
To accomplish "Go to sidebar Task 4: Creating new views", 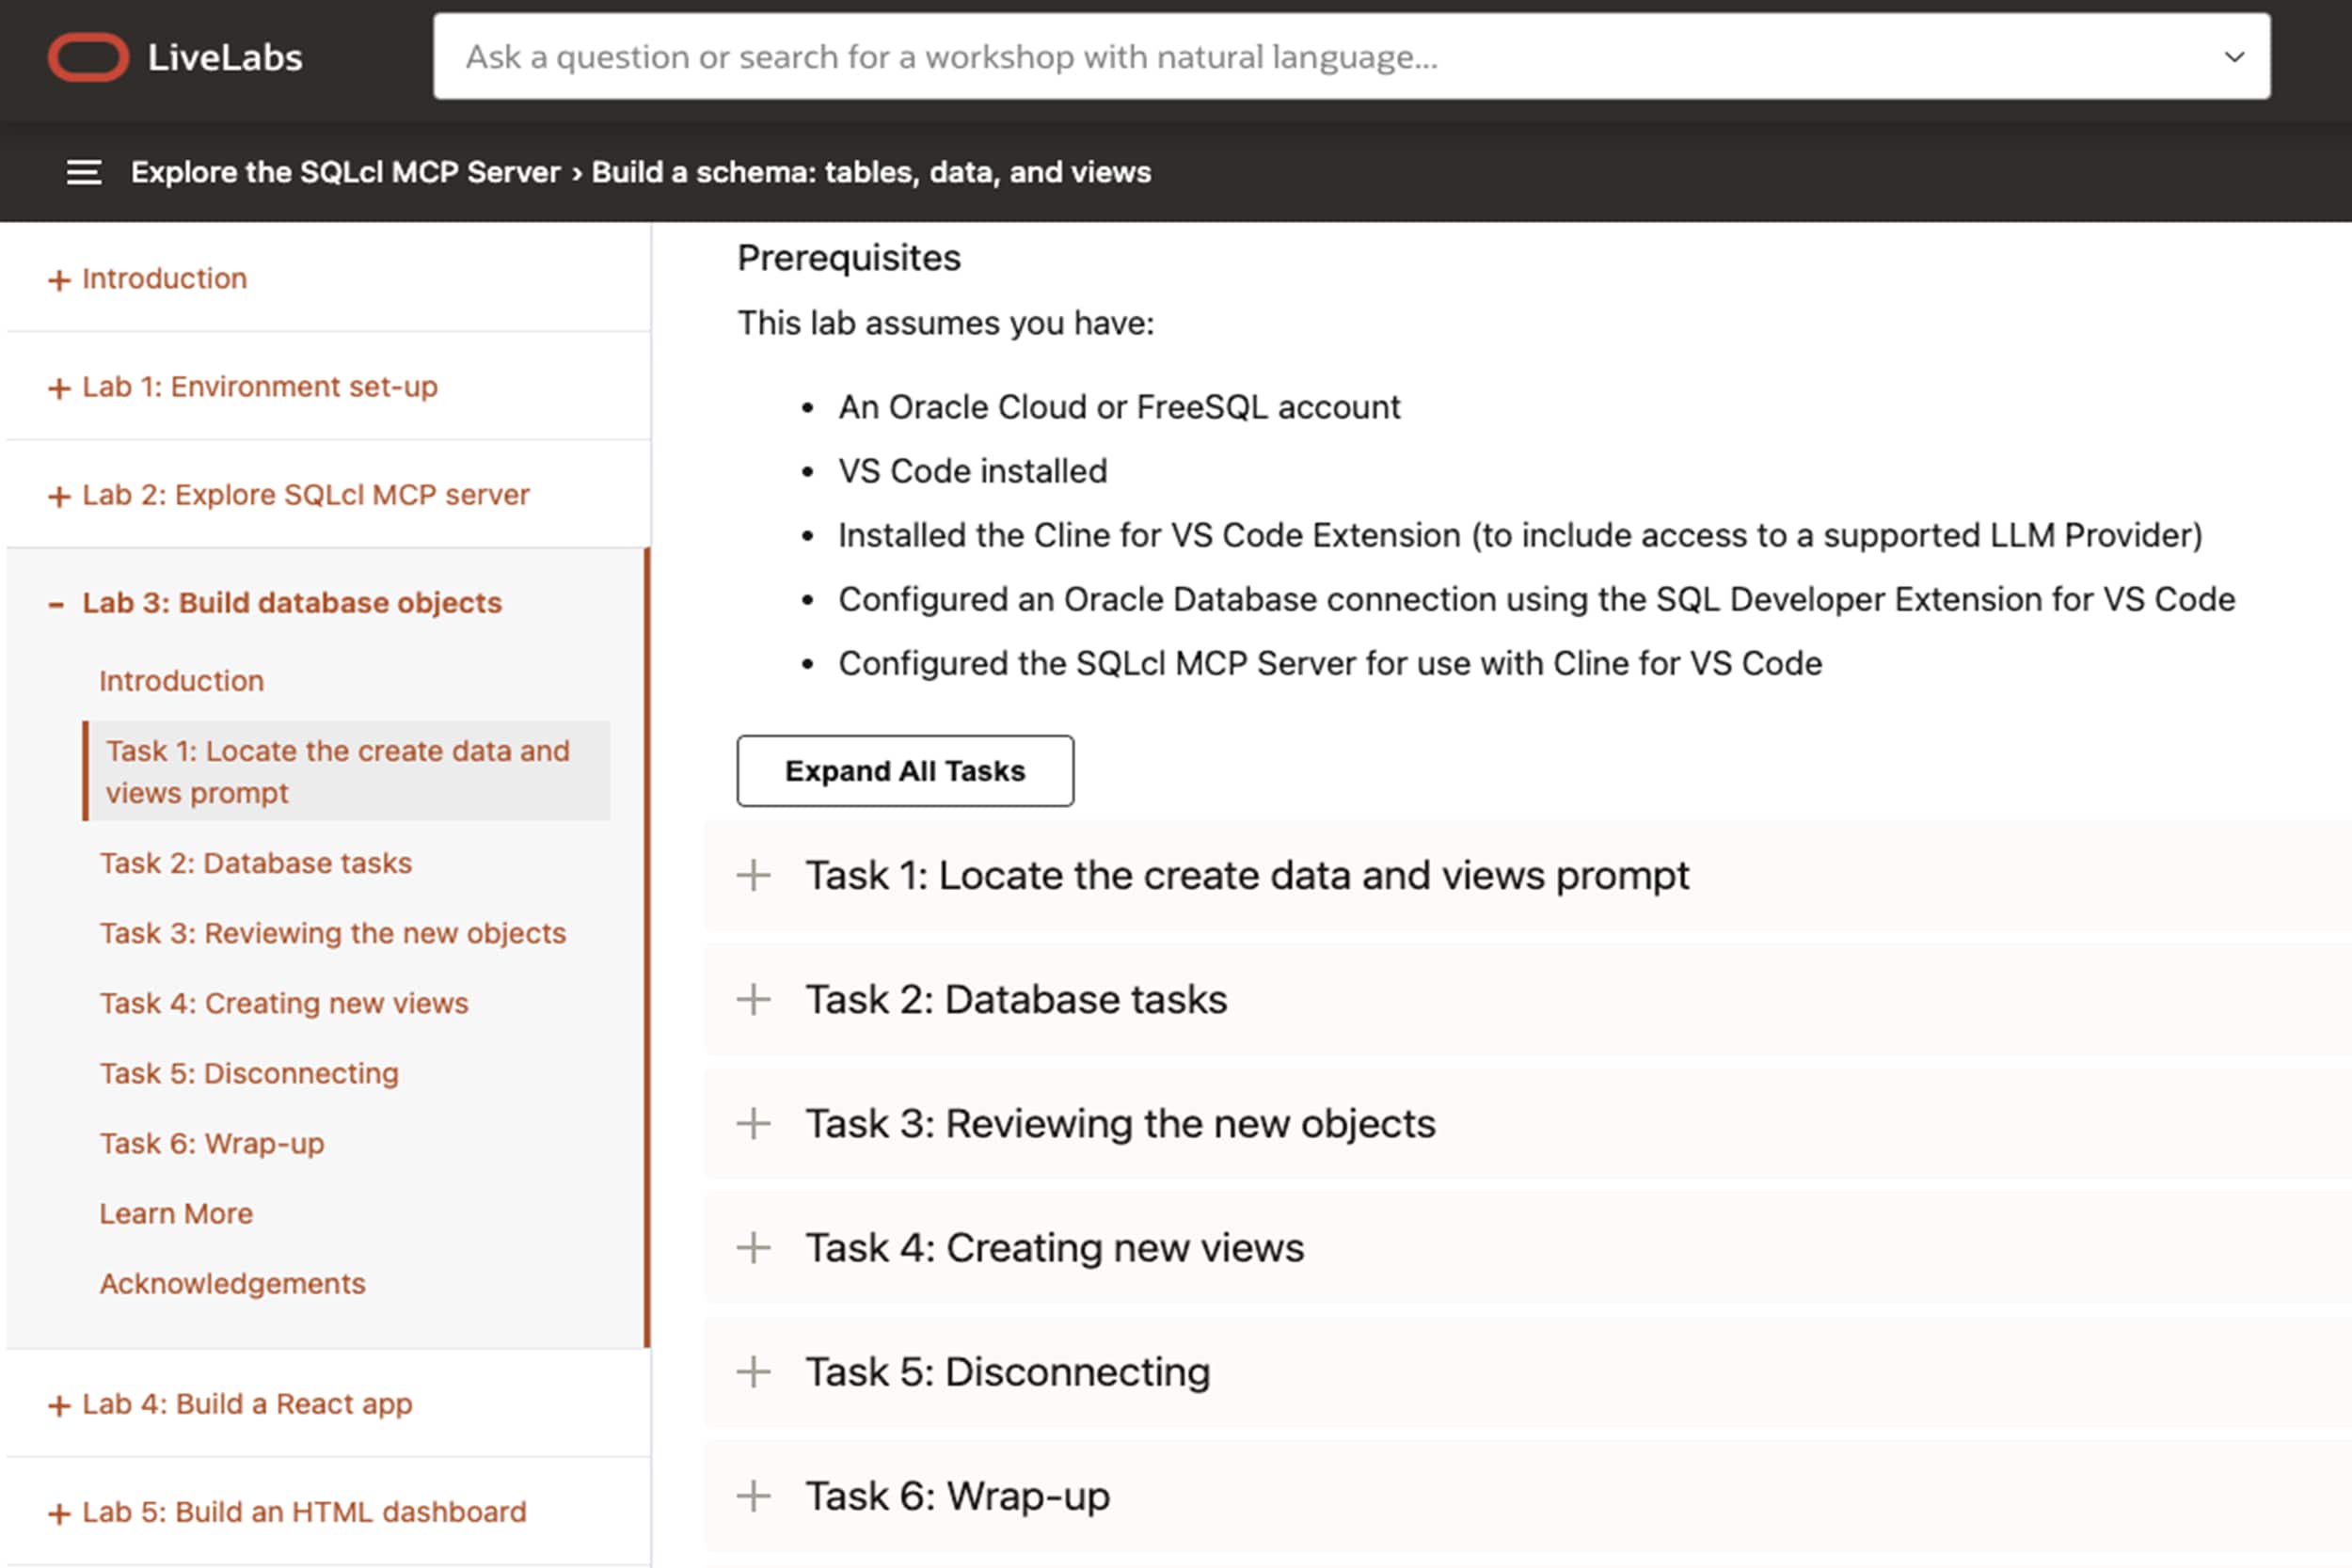I will (284, 1003).
